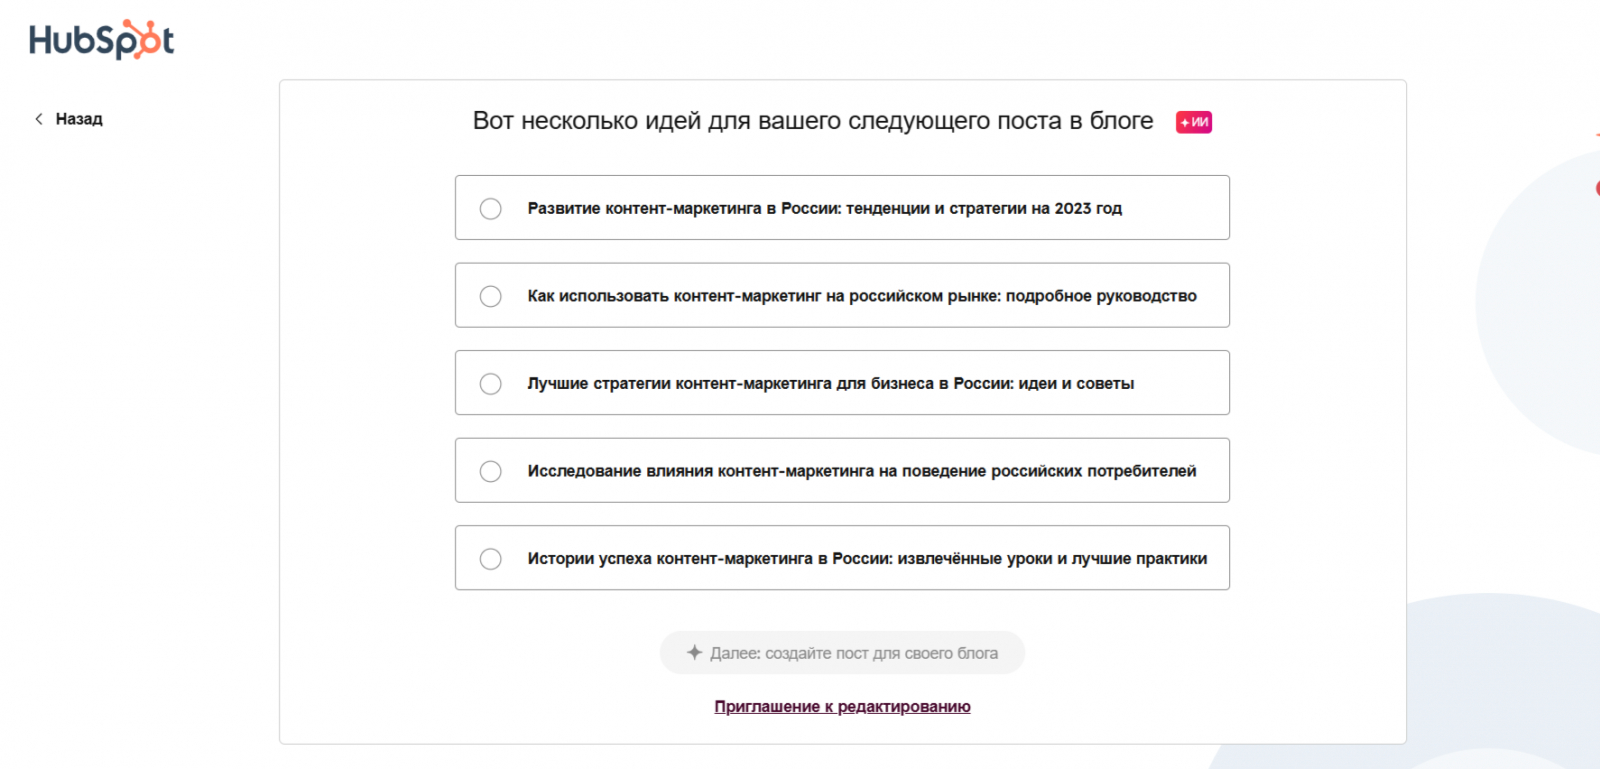
Task: Choose the title text about поведение российских потребителей
Action: click(861, 471)
